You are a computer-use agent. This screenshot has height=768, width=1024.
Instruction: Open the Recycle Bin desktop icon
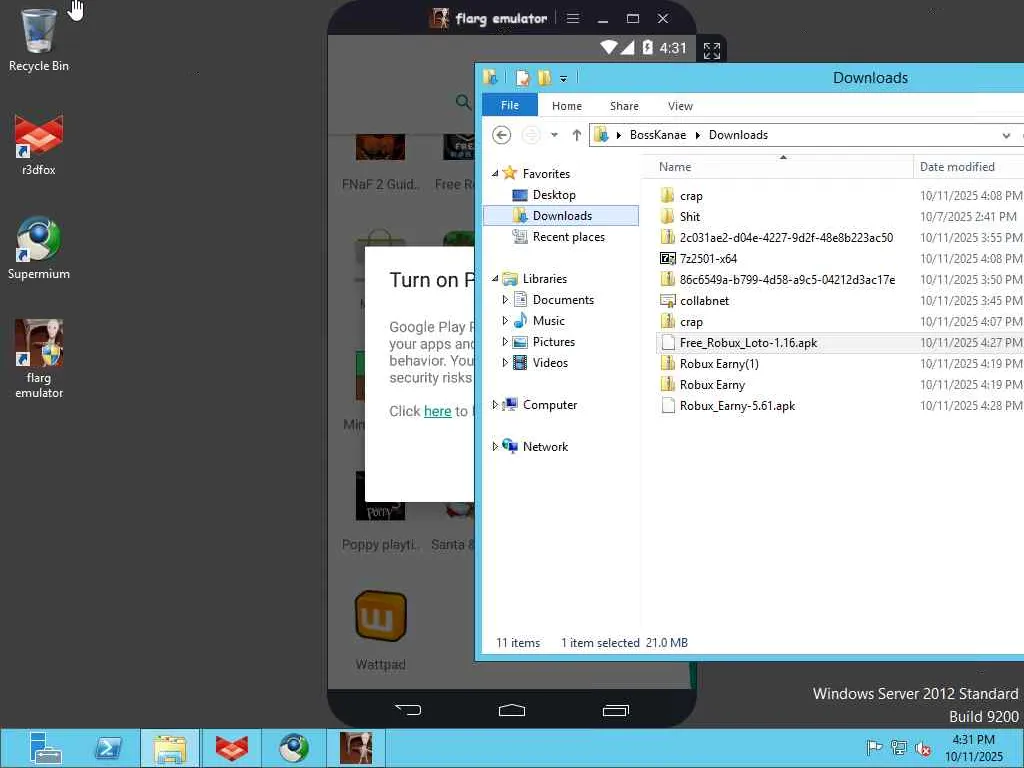tap(39, 40)
